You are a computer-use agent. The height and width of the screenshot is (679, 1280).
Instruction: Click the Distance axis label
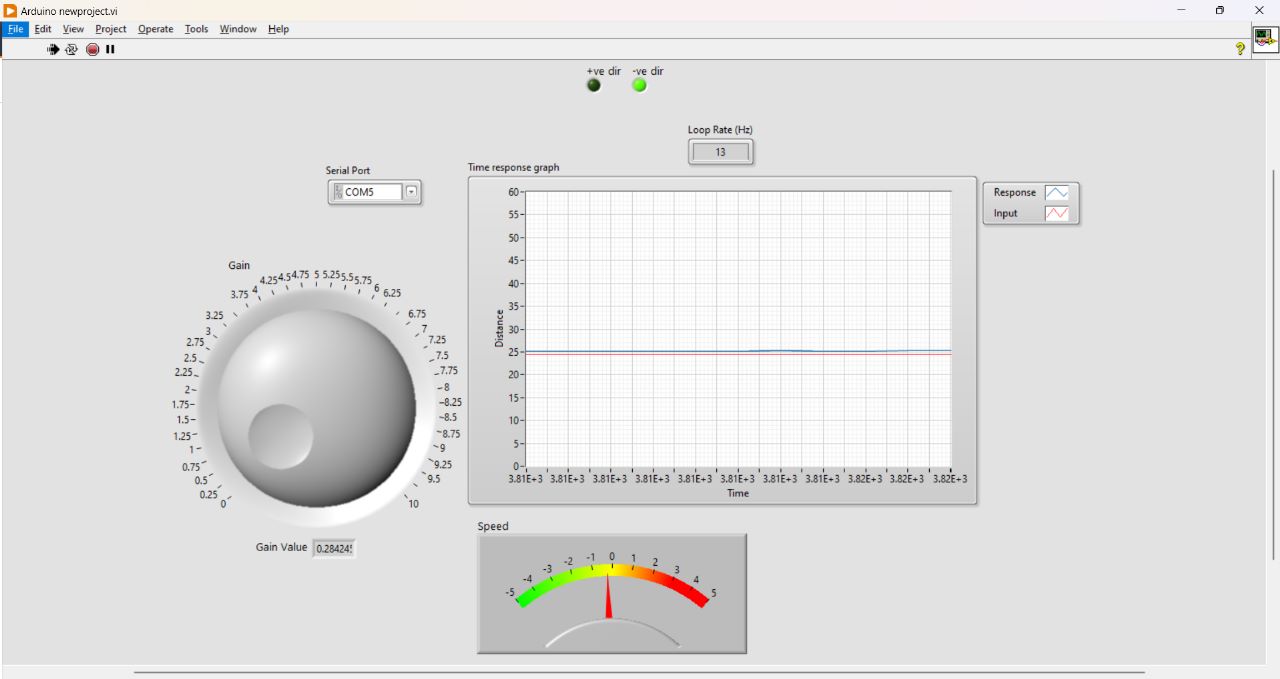click(x=500, y=328)
